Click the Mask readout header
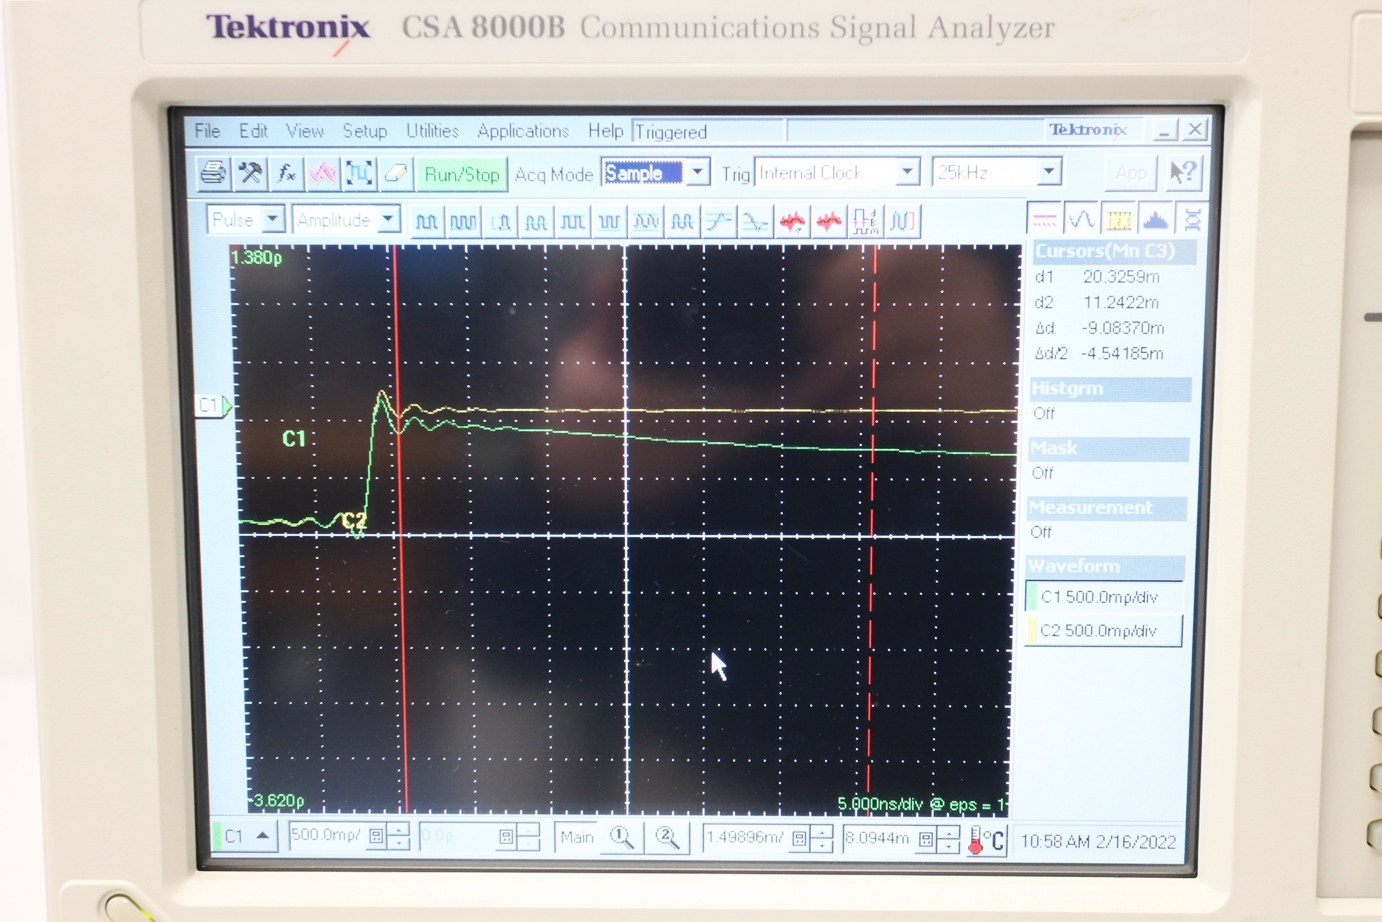 click(1108, 448)
